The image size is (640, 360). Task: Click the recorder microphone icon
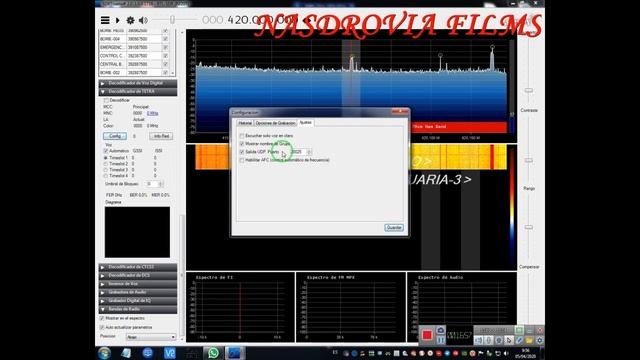489,340
